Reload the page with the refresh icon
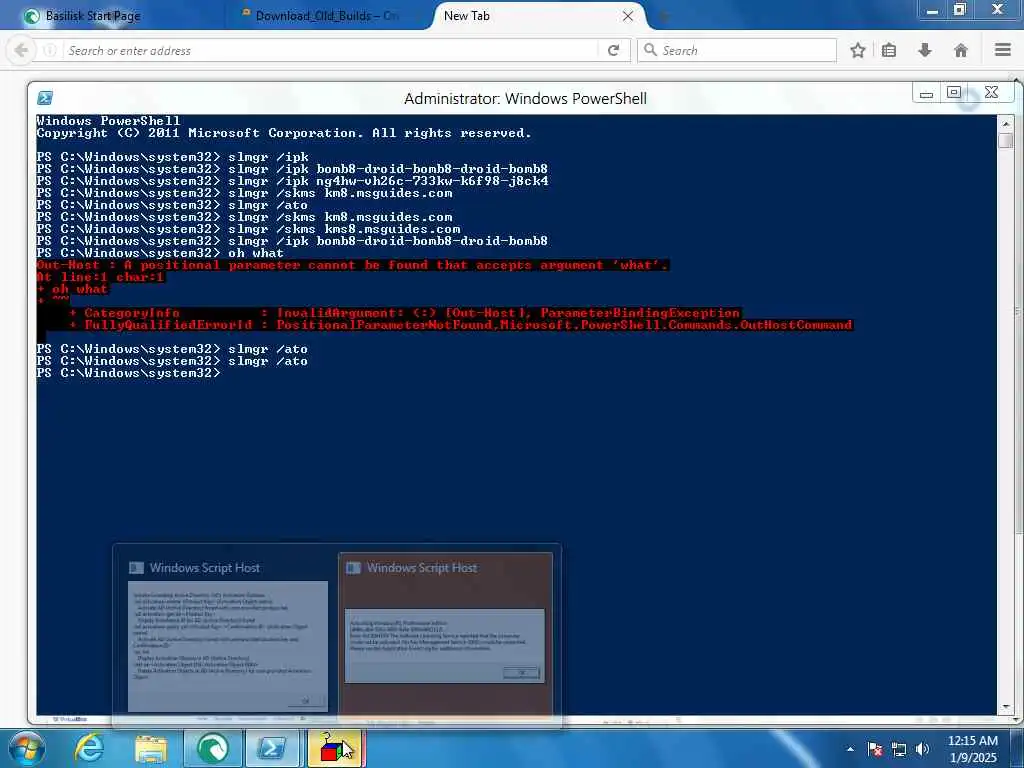1024x768 pixels. [613, 50]
